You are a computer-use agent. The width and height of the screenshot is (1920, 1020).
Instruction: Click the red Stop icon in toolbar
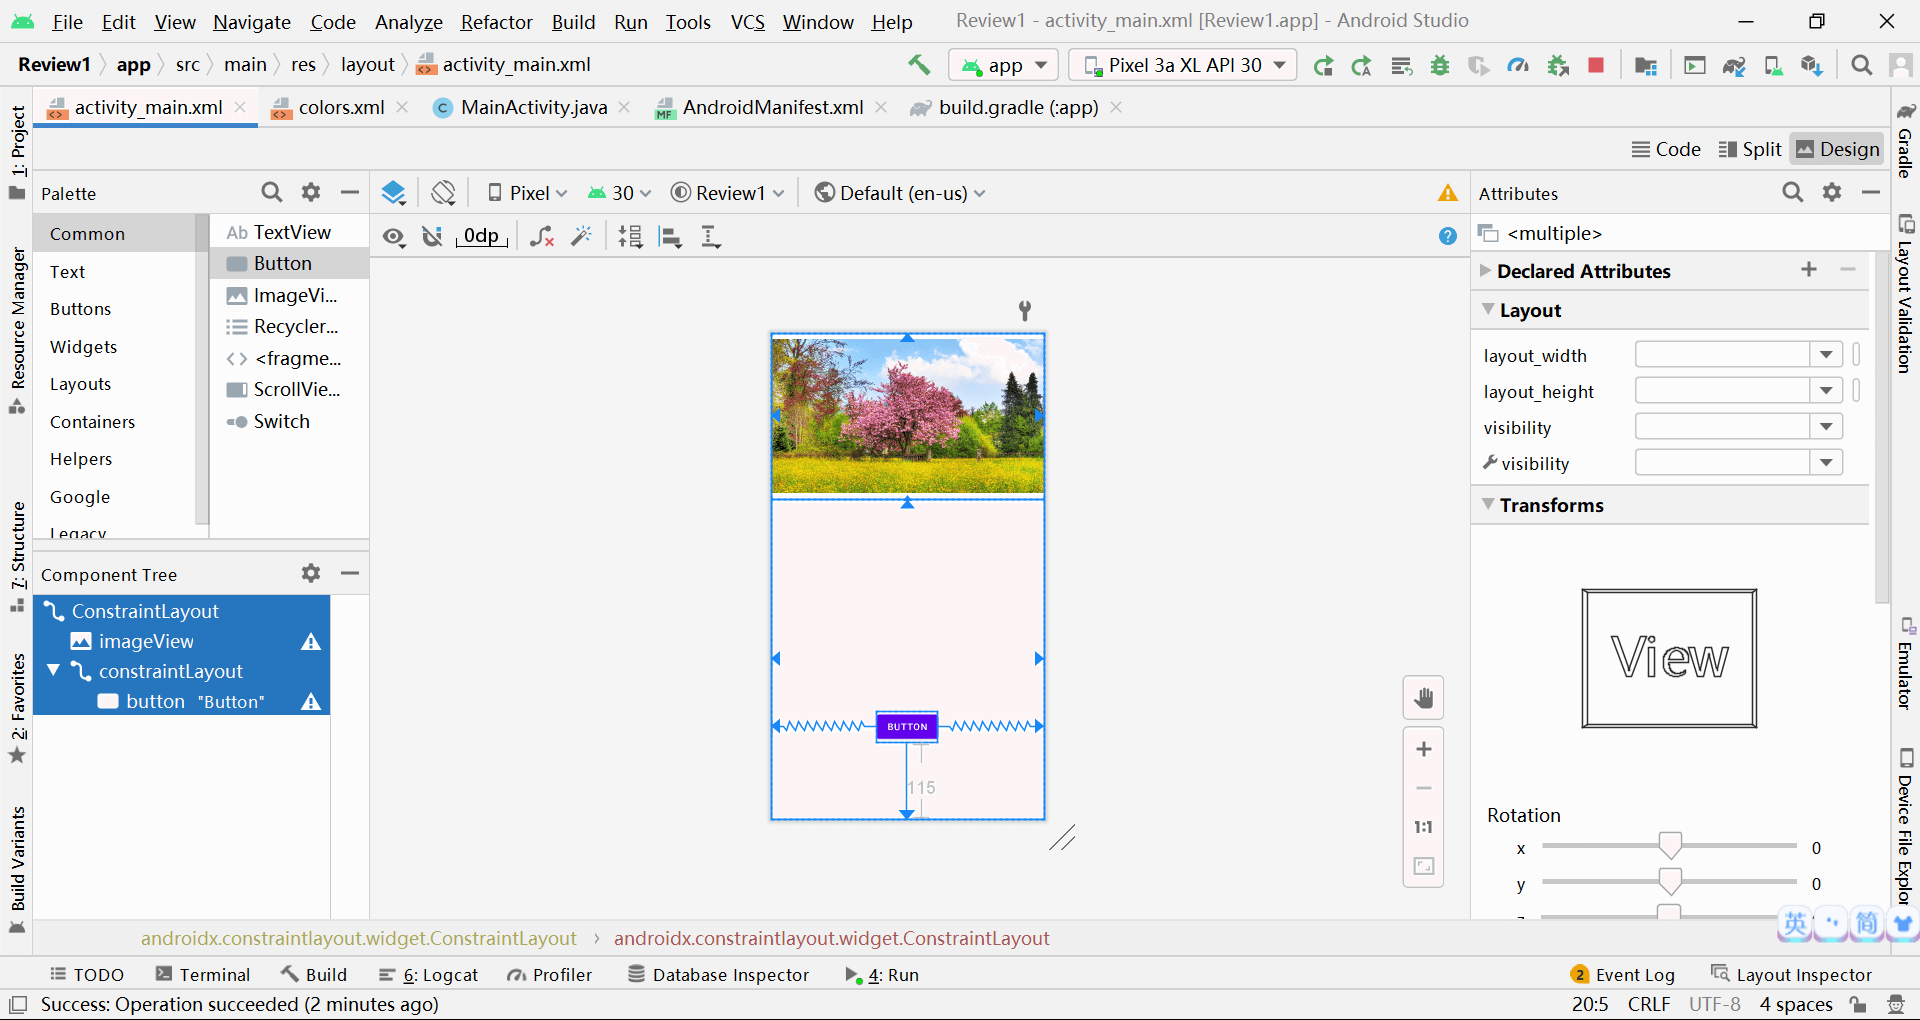pos(1596,66)
